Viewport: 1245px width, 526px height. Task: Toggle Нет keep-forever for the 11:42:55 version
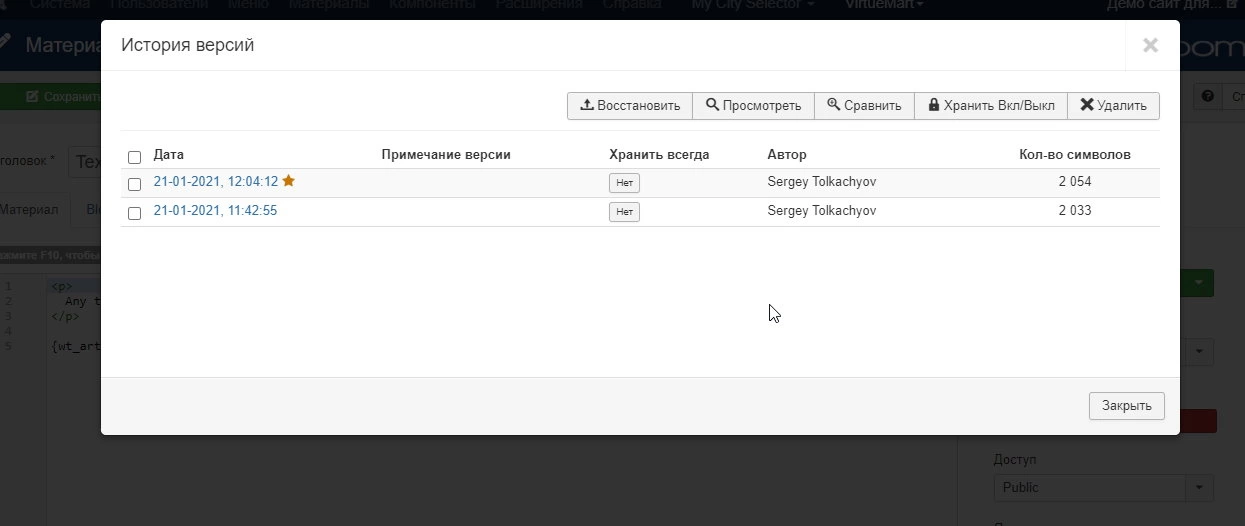pyautogui.click(x=624, y=212)
